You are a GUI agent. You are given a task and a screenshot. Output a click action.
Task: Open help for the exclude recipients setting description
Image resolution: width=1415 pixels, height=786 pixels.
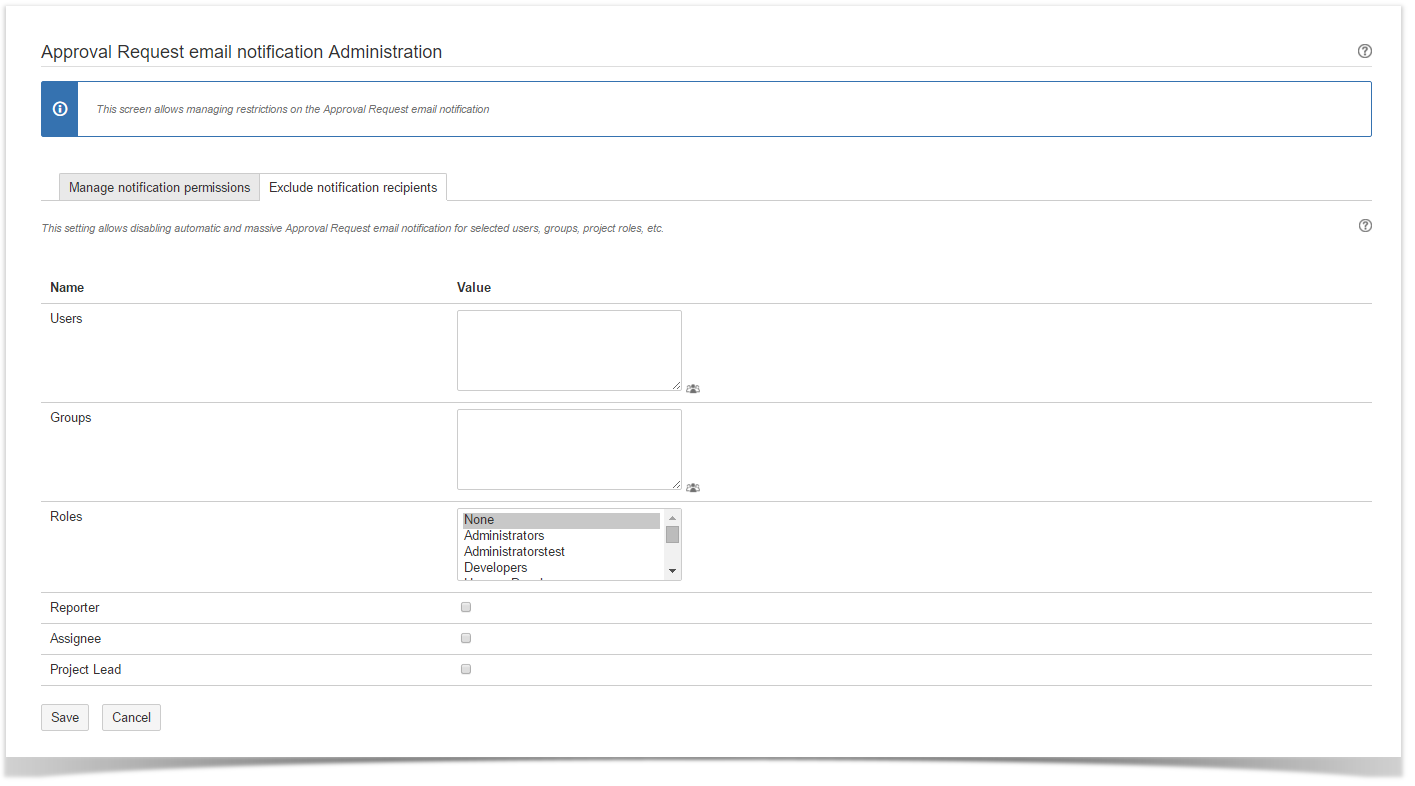[x=1364, y=226]
